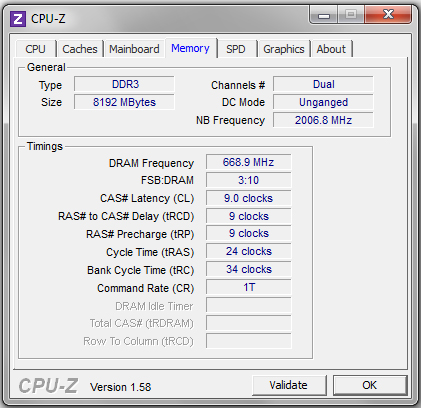Image resolution: width=421 pixels, height=408 pixels.
Task: Open the Graphics tab
Action: [x=284, y=49]
